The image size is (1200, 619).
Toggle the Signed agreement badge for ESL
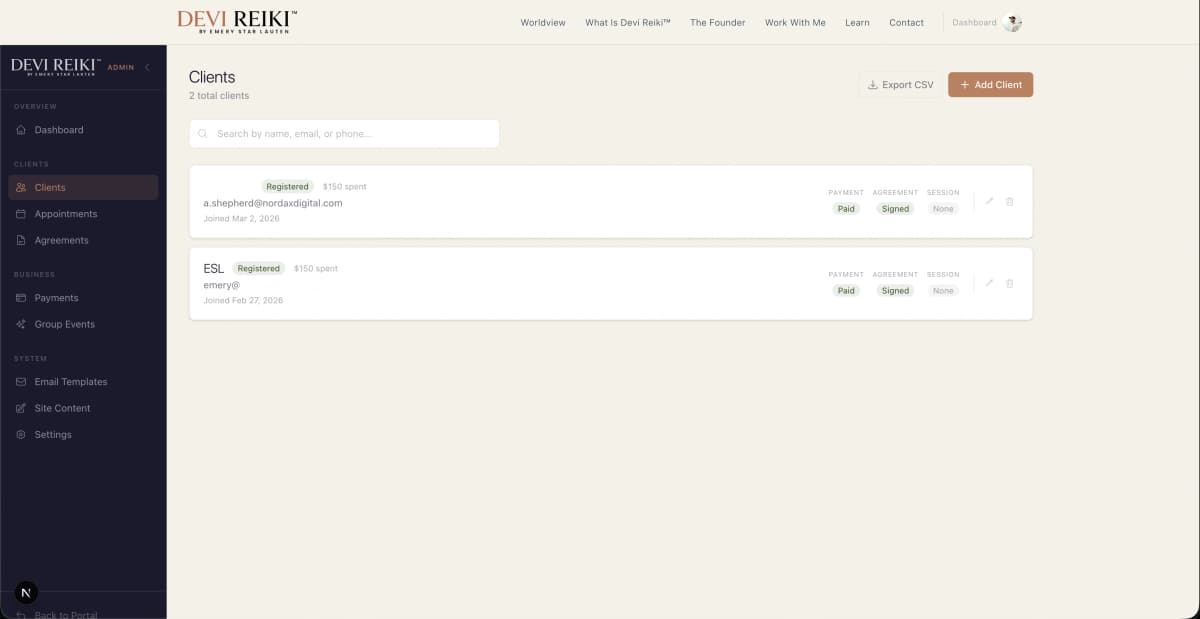tap(894, 290)
